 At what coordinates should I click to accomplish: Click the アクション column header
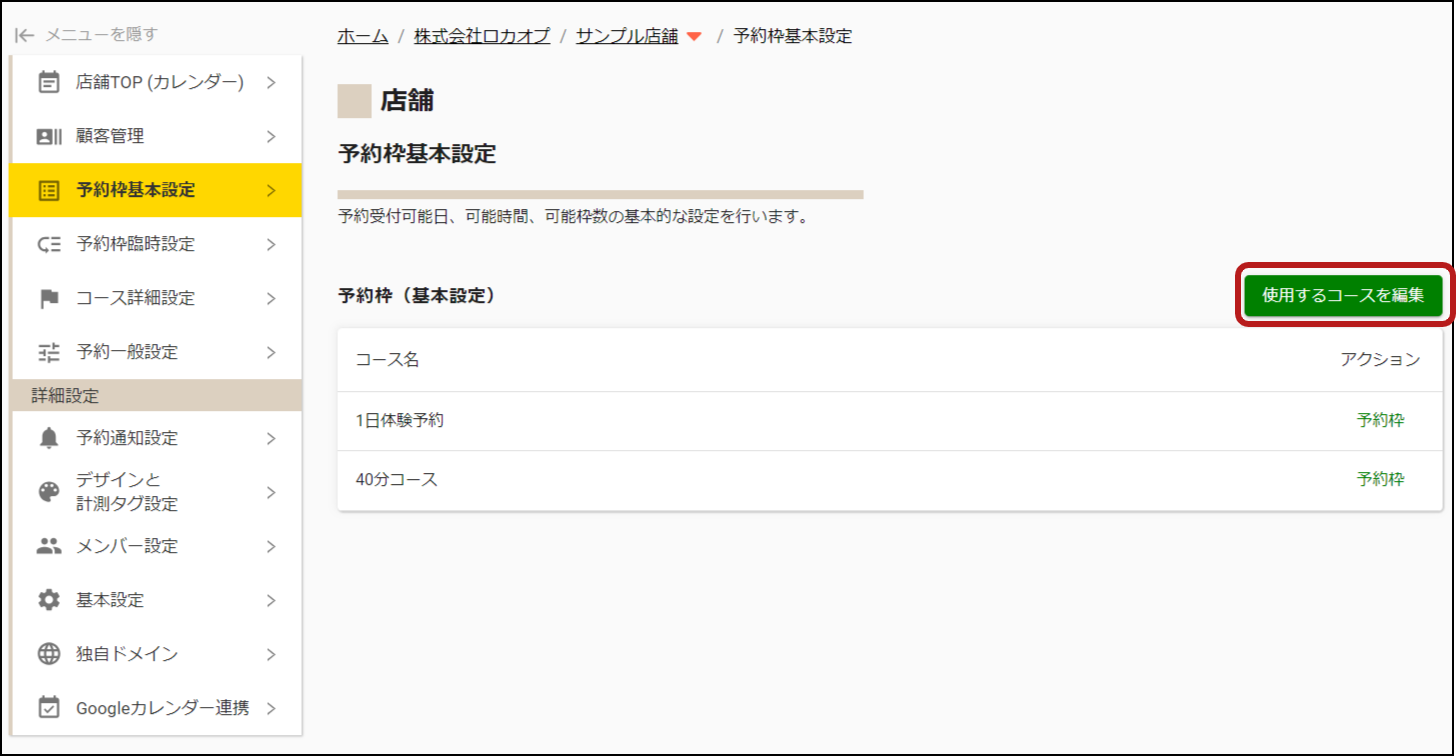[x=1380, y=360]
